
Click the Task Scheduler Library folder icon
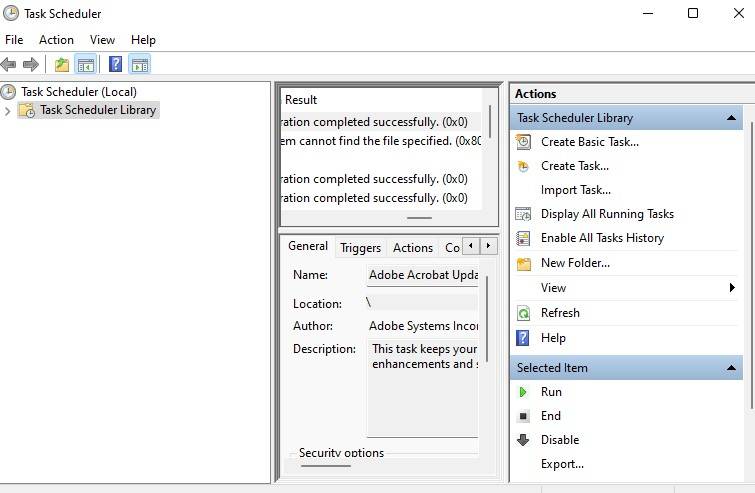coord(26,110)
